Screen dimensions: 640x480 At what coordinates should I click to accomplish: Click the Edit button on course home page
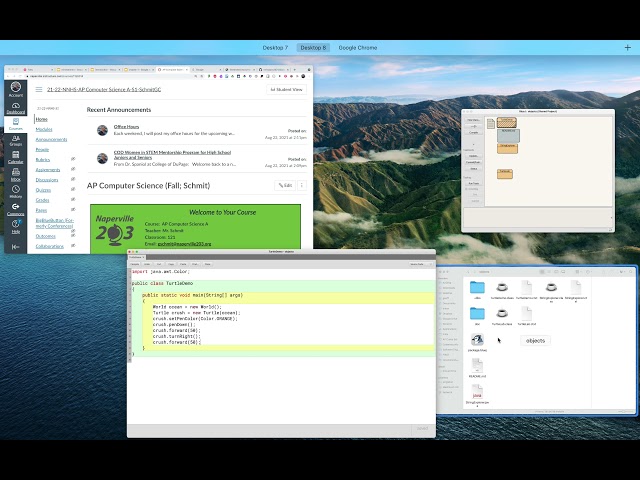(285, 185)
